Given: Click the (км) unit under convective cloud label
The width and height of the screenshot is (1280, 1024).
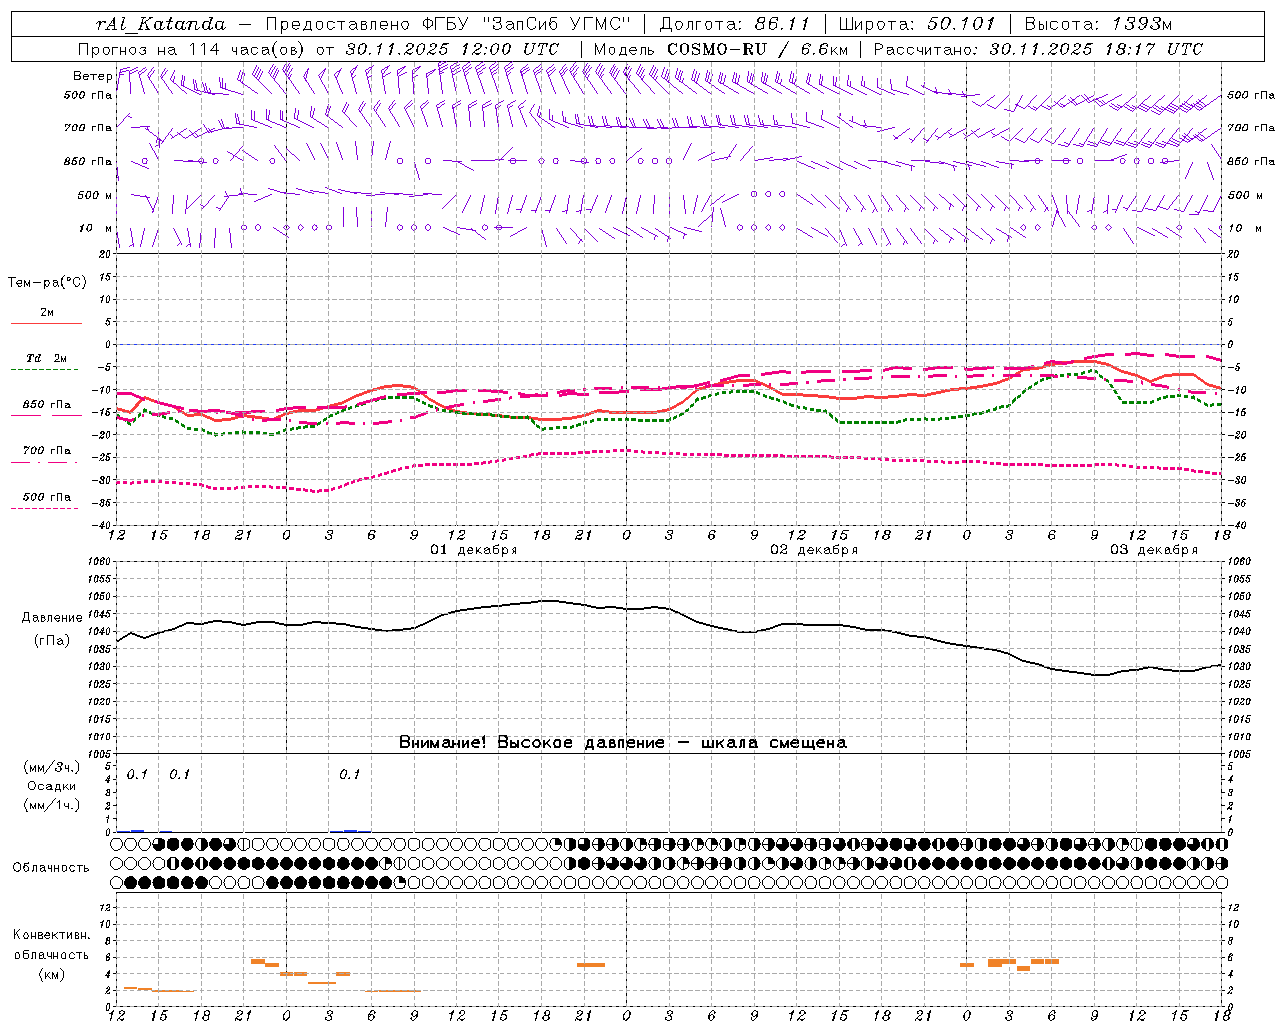Looking at the screenshot, I should click(52, 974).
